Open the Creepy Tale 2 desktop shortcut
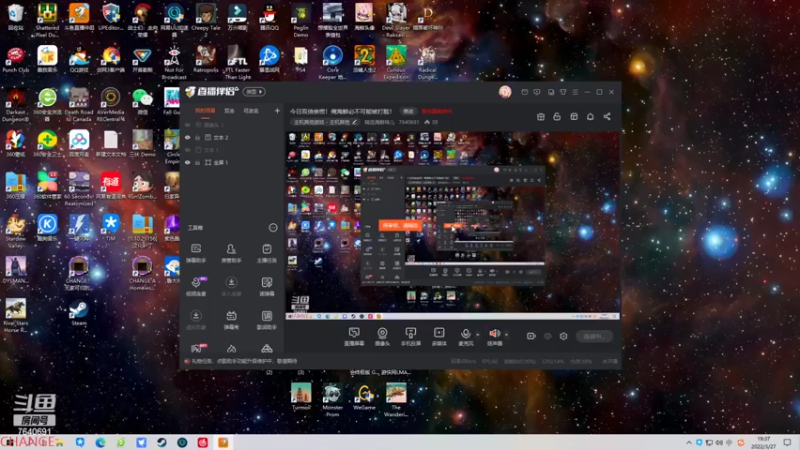This screenshot has width=800, height=450. click(x=206, y=19)
